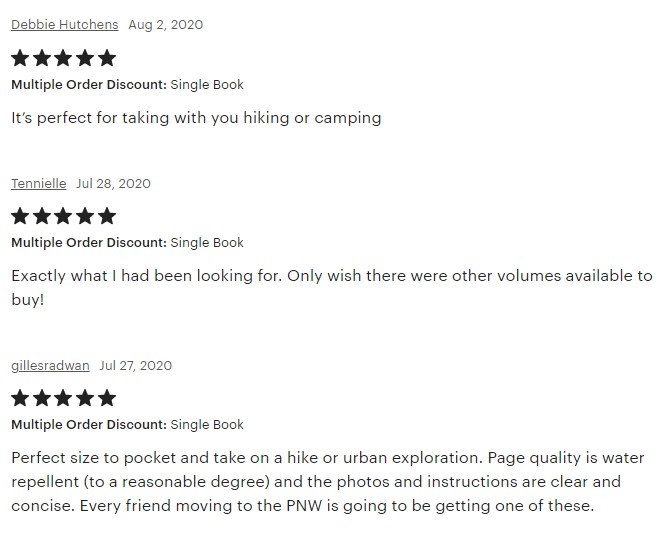The width and height of the screenshot is (667, 541).
Task: Select second star in Tennielle's rating
Action: 43,216
